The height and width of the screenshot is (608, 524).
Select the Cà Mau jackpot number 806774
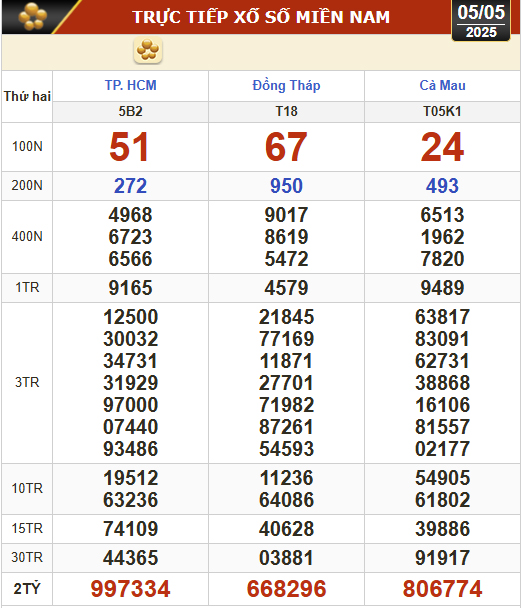coord(443,589)
